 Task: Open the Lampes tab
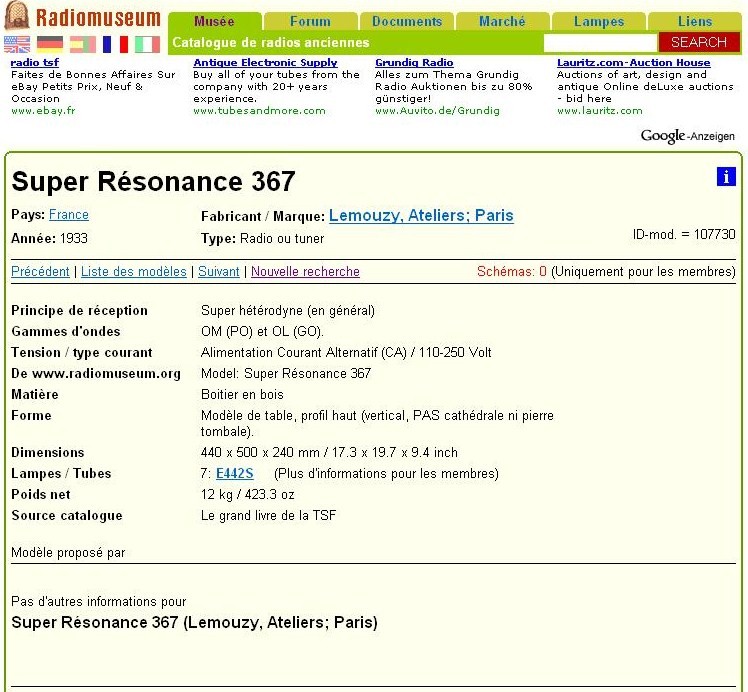click(x=599, y=21)
